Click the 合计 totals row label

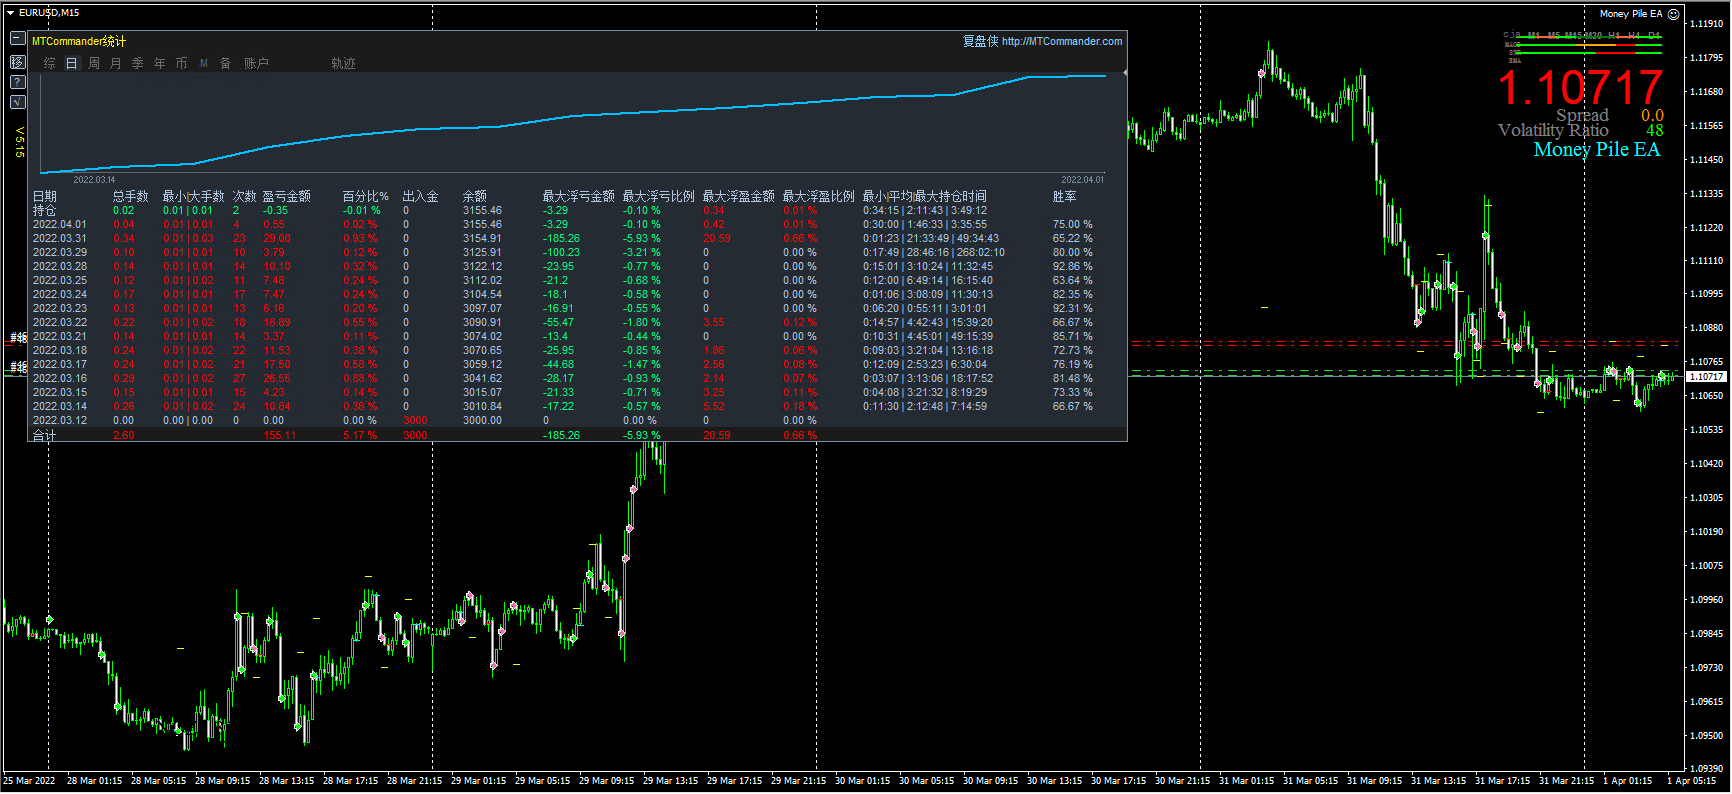point(45,435)
